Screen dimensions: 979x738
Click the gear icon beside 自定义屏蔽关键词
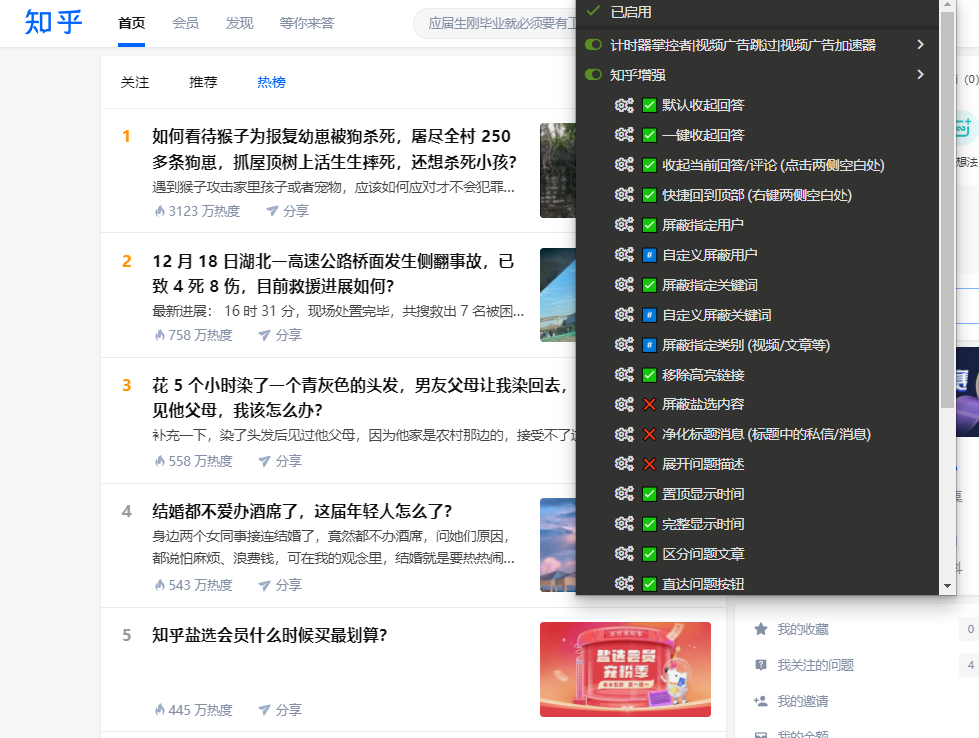pyautogui.click(x=624, y=315)
